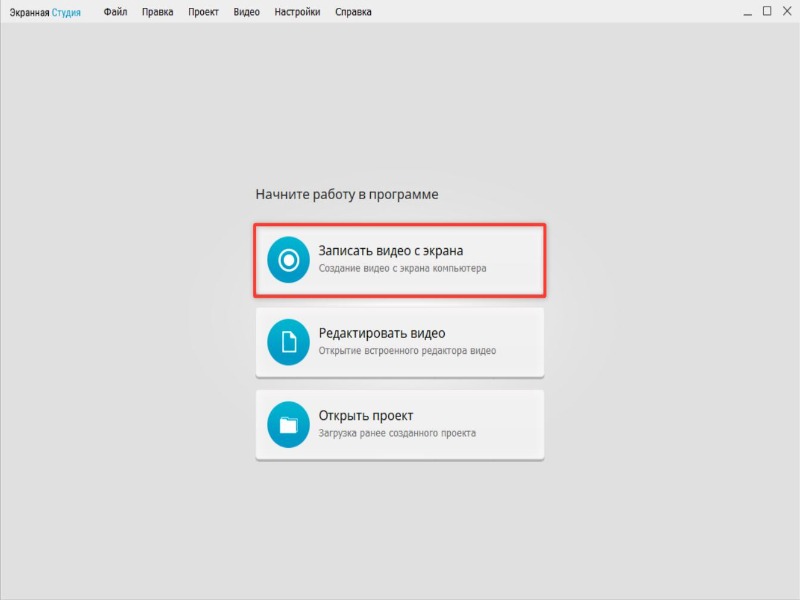Minimize the Экранная Студия window

pos(746,12)
